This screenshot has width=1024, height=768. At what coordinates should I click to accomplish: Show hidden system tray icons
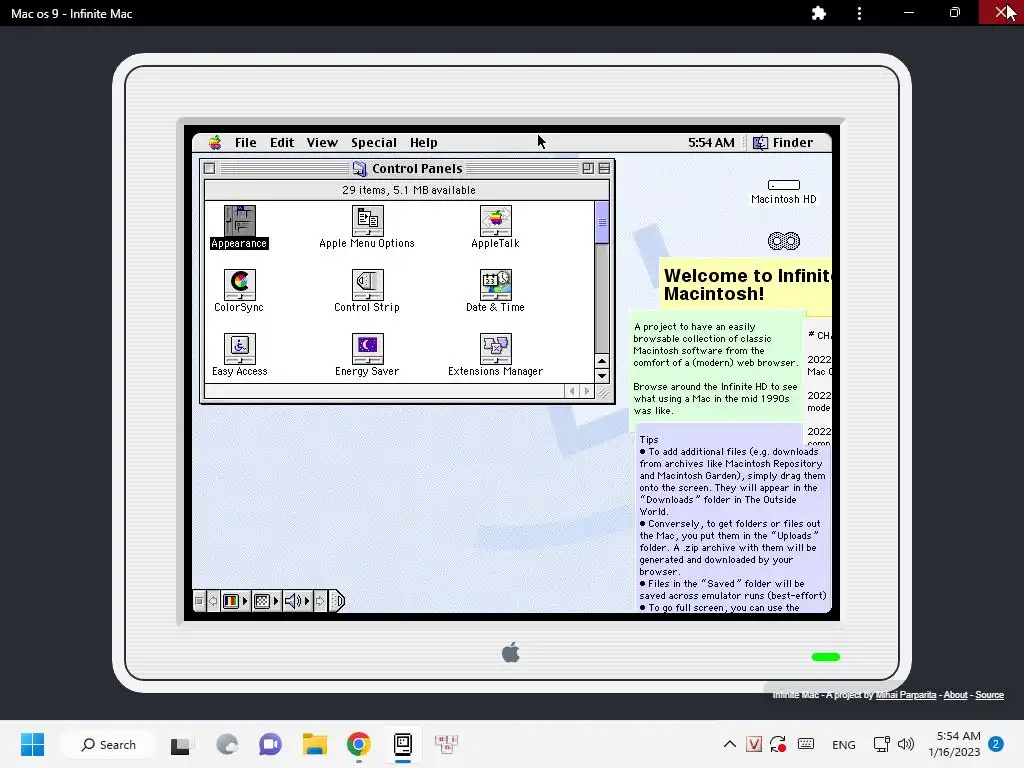(x=729, y=744)
